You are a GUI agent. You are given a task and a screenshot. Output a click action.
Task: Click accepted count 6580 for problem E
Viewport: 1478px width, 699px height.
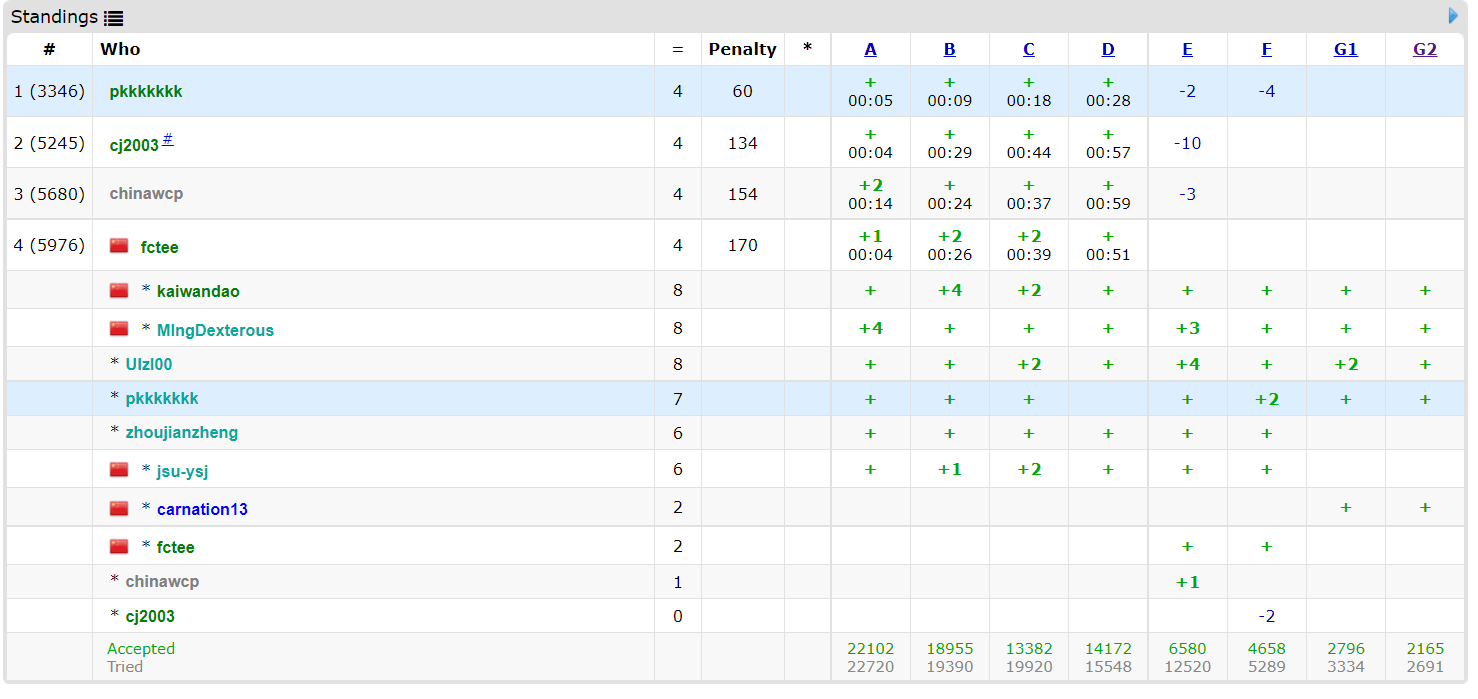point(1187,649)
